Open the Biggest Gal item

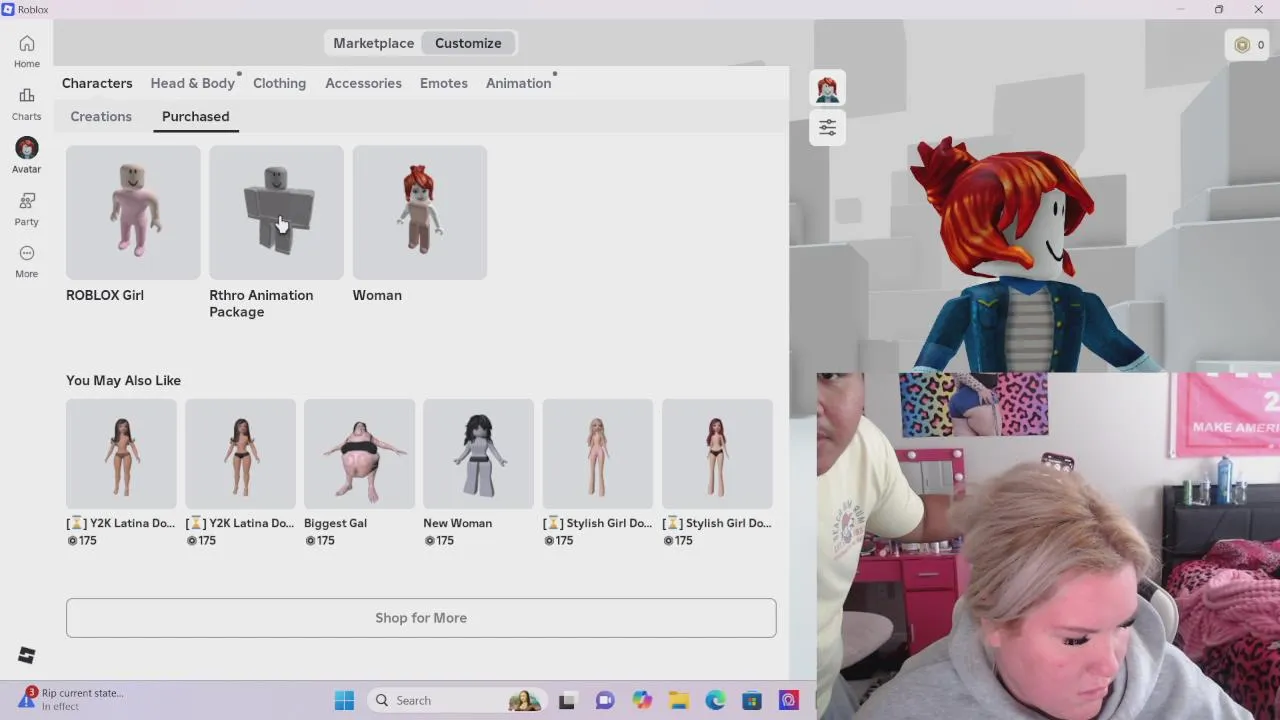[359, 454]
